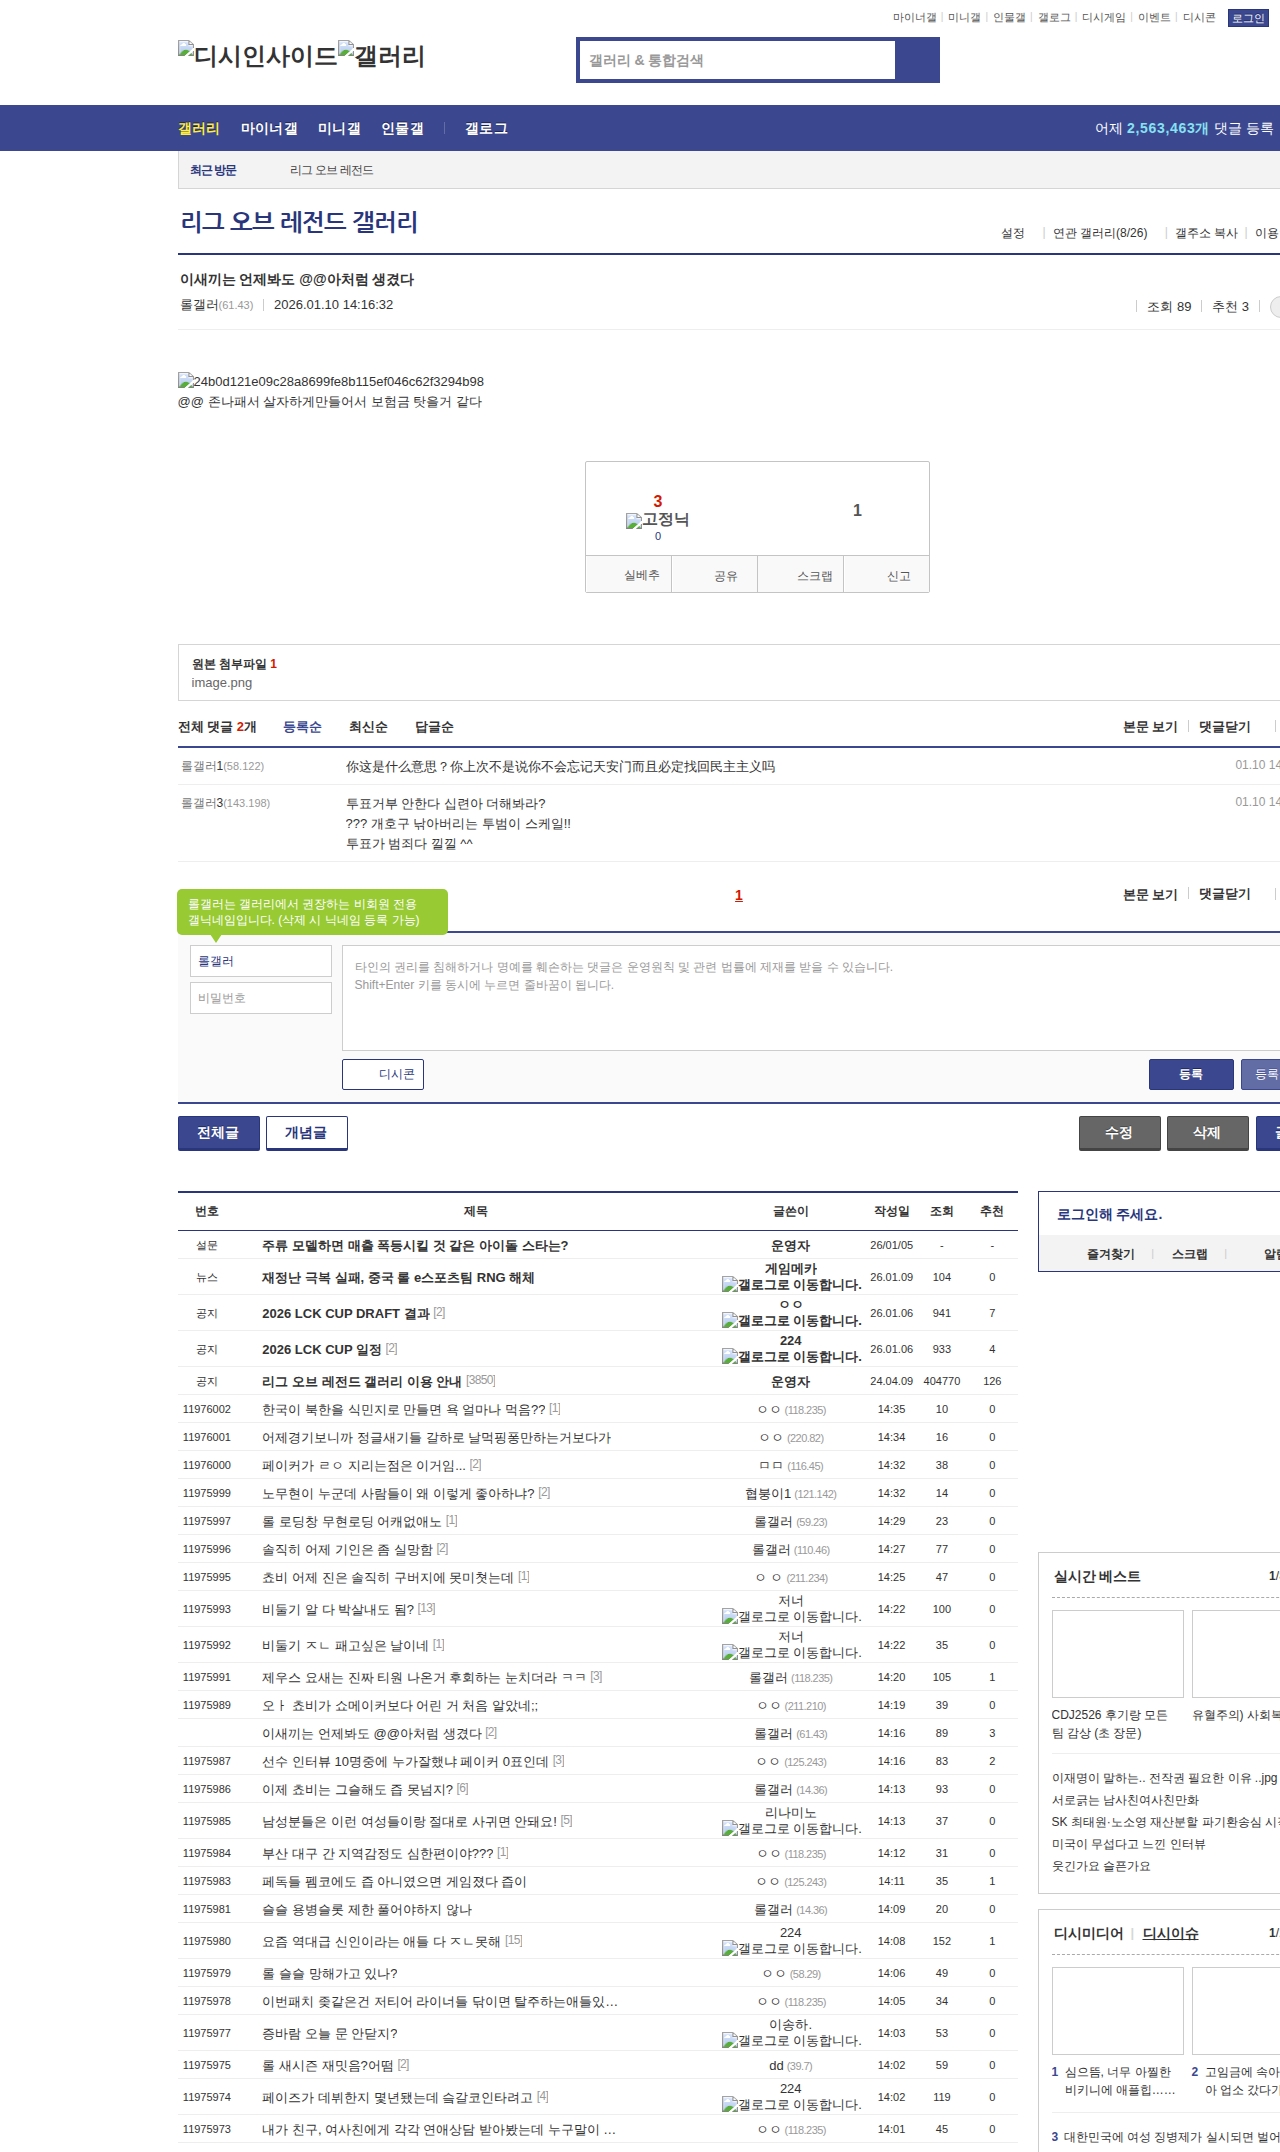This screenshot has height=2152, width=1280.
Task: Open the attached image placeholder in the post
Action: pos(330,381)
